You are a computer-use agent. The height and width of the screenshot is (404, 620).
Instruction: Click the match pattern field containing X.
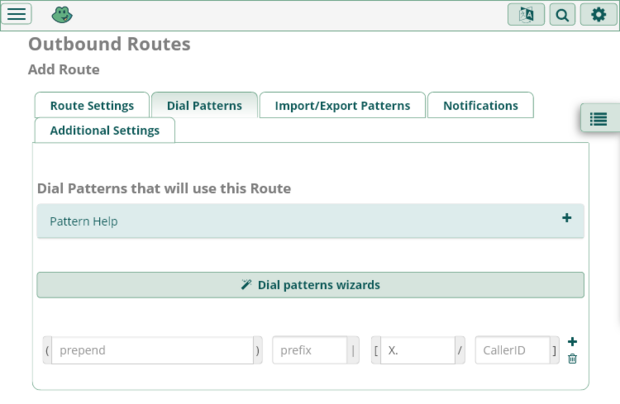pyautogui.click(x=417, y=351)
